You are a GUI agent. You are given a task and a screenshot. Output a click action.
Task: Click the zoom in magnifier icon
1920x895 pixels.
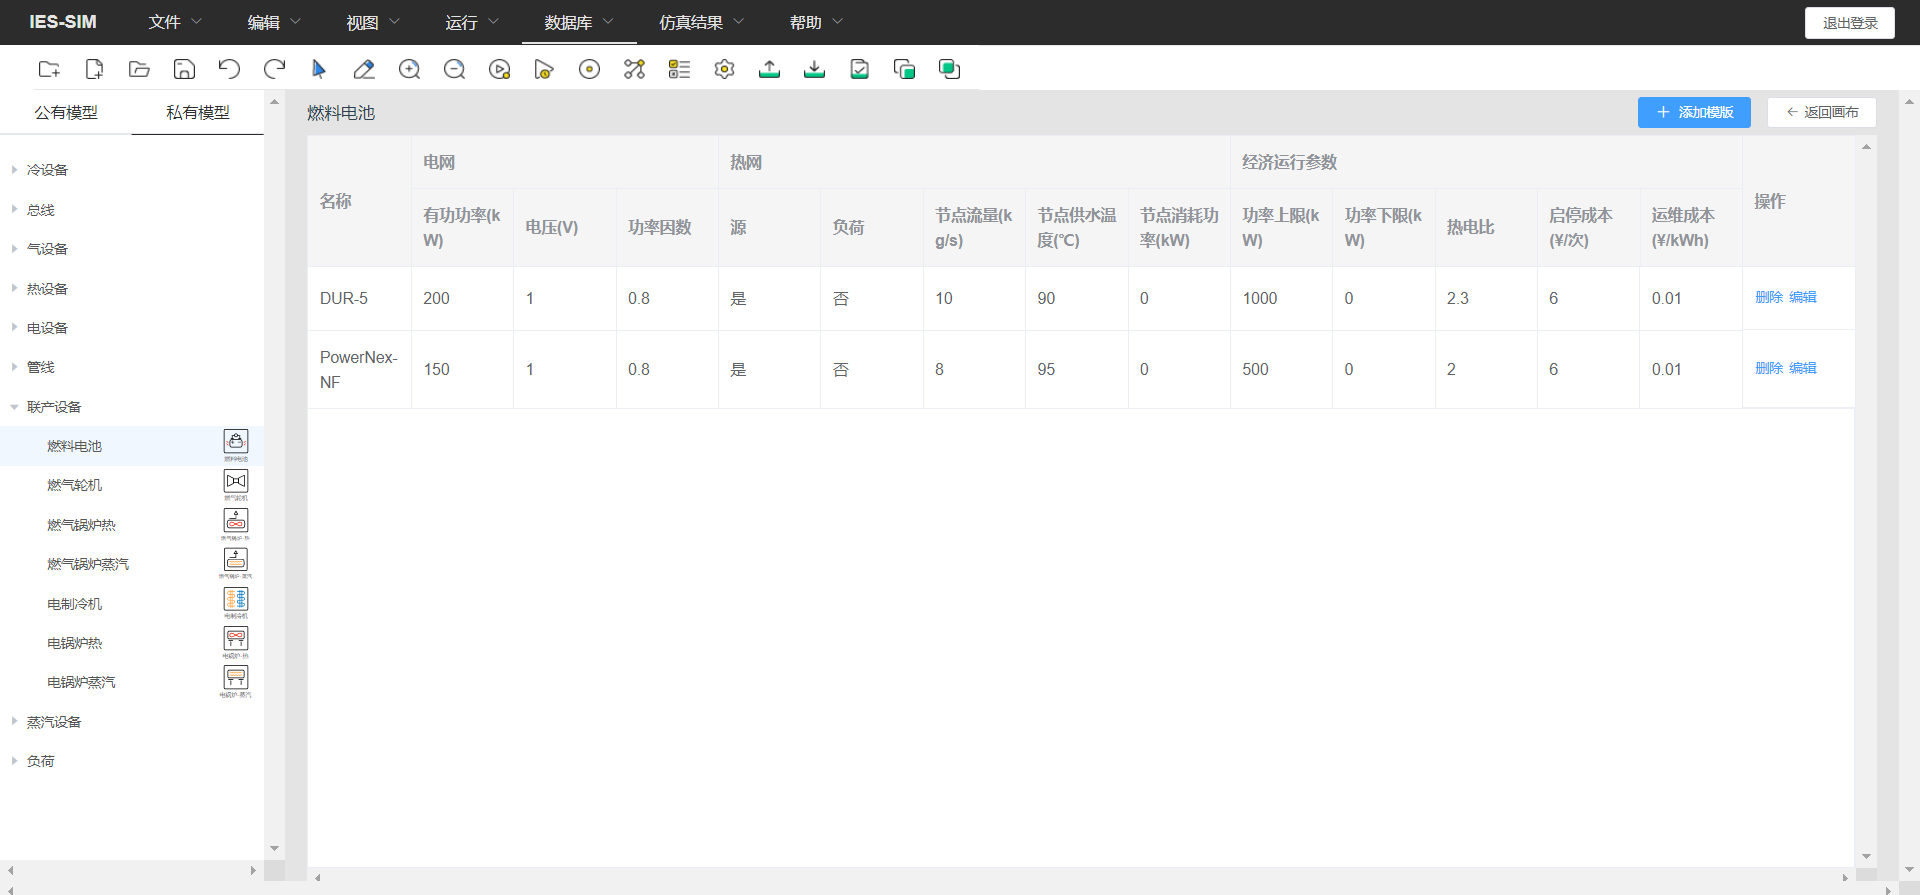pos(409,69)
